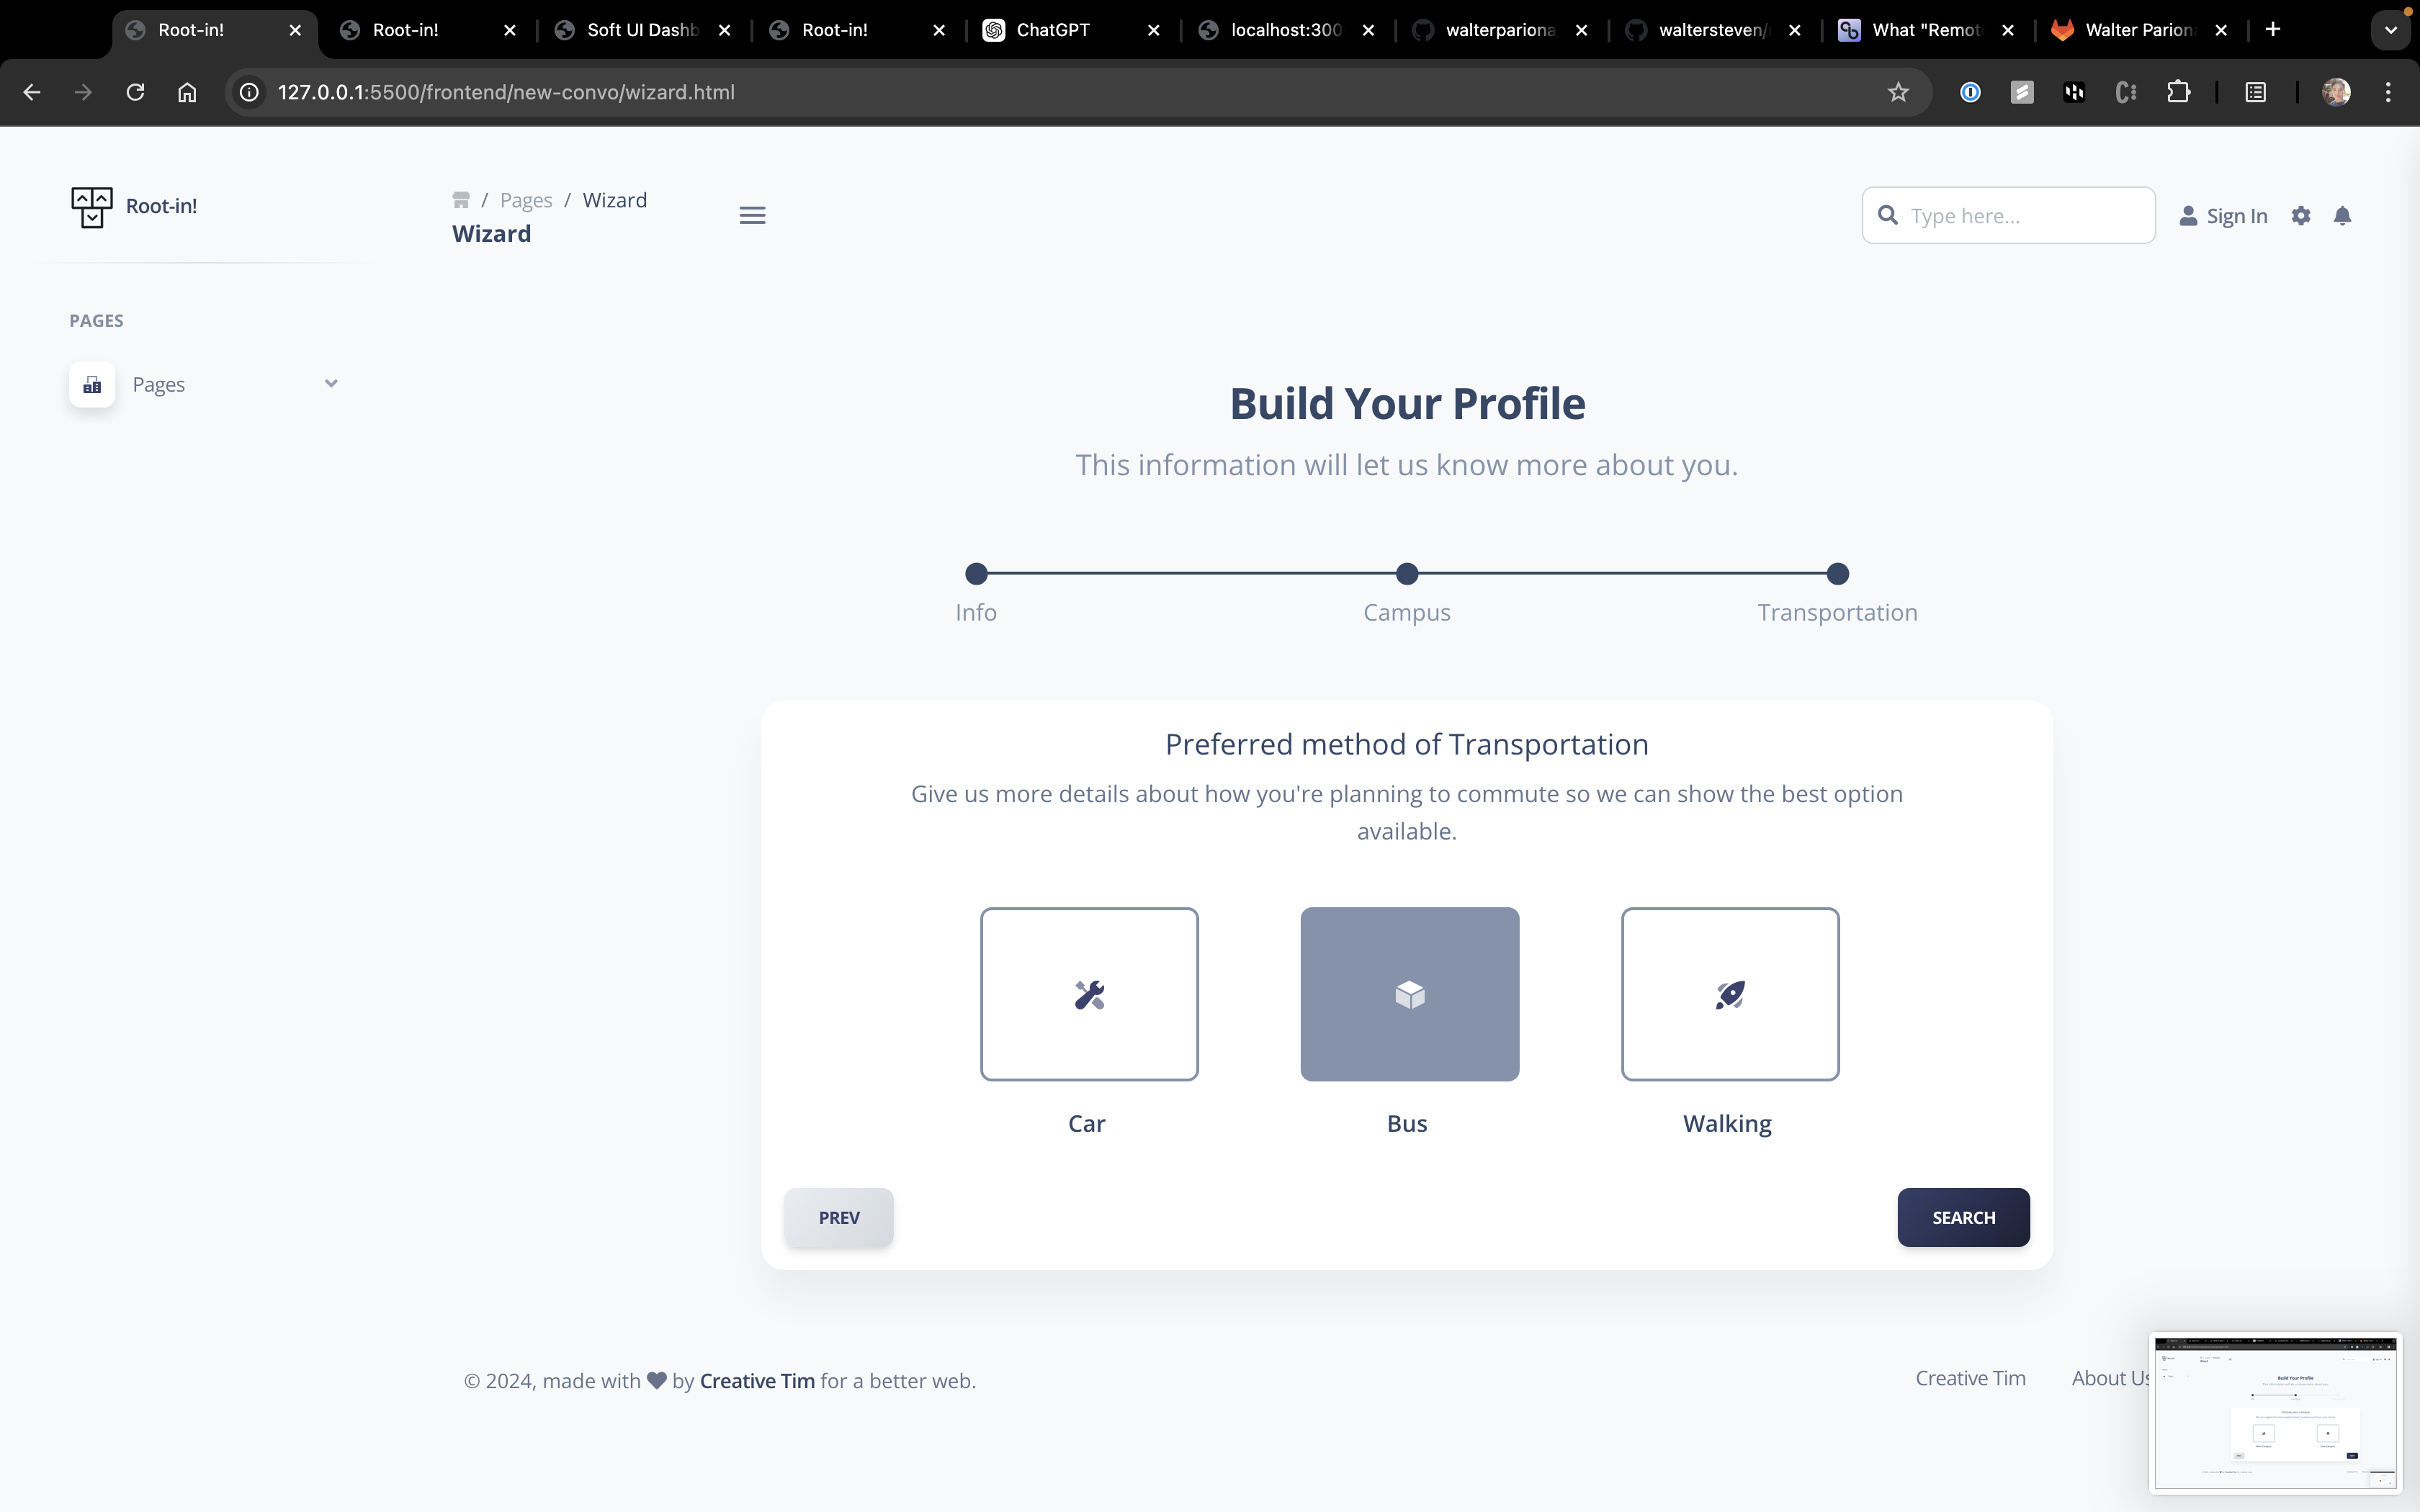The height and width of the screenshot is (1512, 2420).
Task: Go back with the PREV button
Action: (838, 1217)
